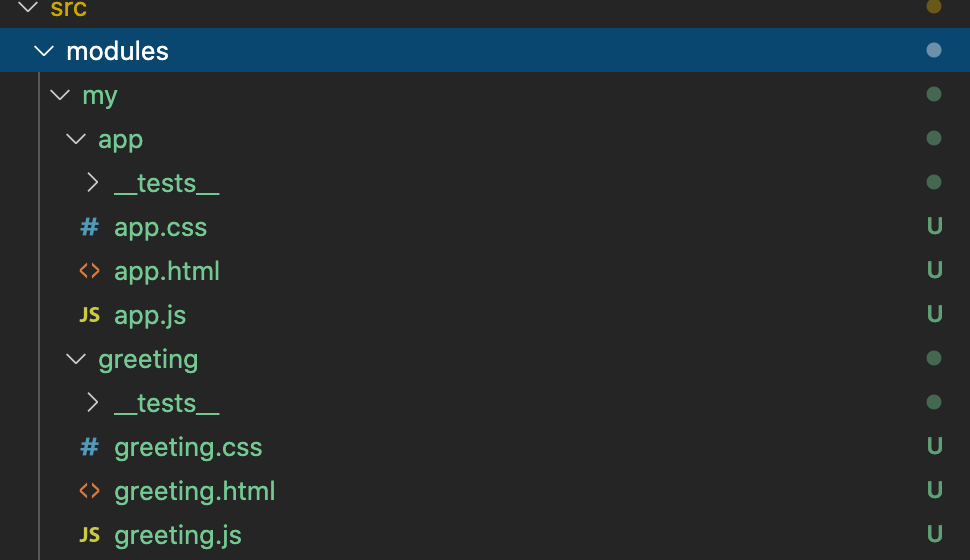Expand the __tests__ folder under app
The width and height of the screenshot is (970, 560).
point(92,183)
